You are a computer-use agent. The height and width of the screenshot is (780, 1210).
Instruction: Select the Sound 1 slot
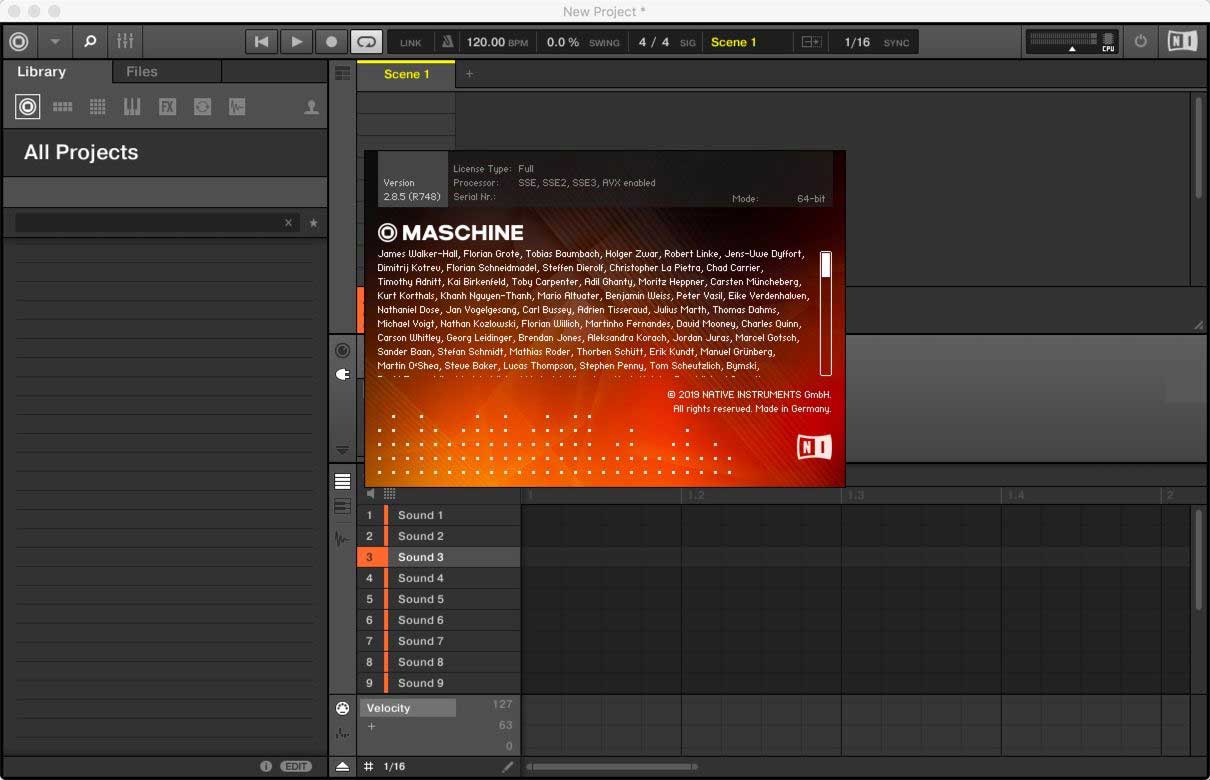(439, 515)
